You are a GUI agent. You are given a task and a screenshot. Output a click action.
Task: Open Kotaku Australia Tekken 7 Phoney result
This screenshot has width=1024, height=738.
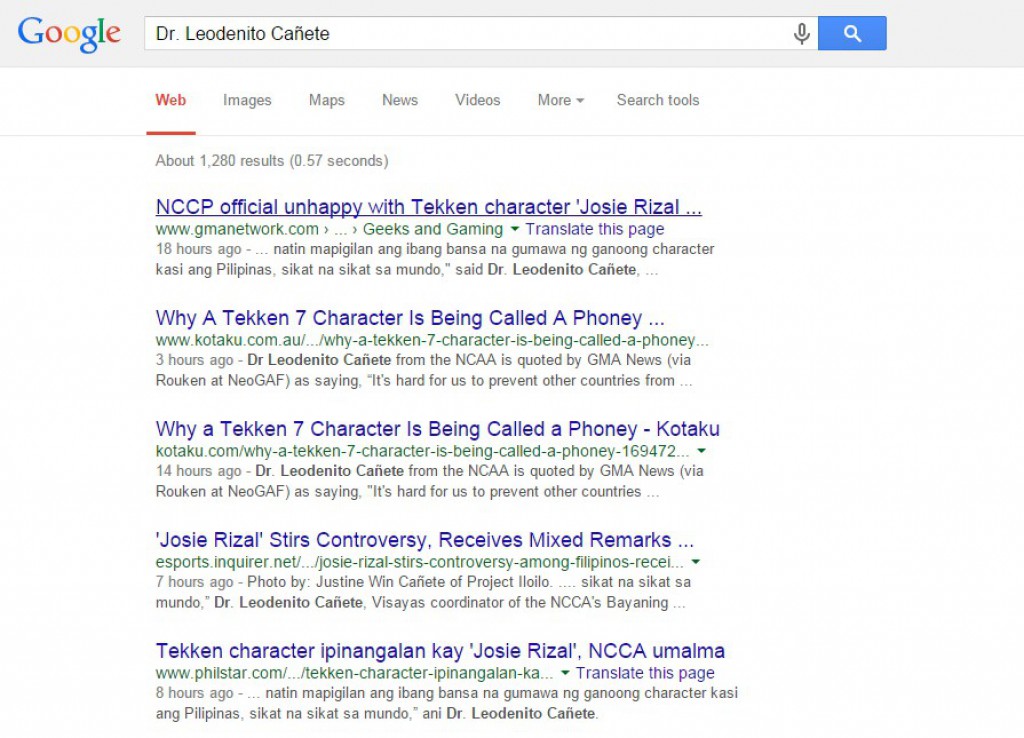(409, 318)
